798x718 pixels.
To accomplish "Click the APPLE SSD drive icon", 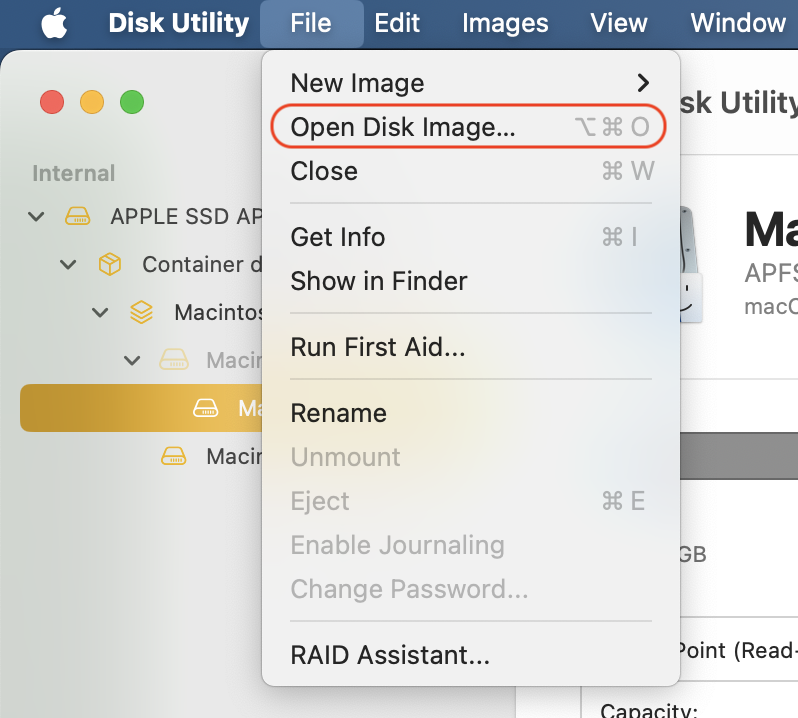I will [77, 216].
